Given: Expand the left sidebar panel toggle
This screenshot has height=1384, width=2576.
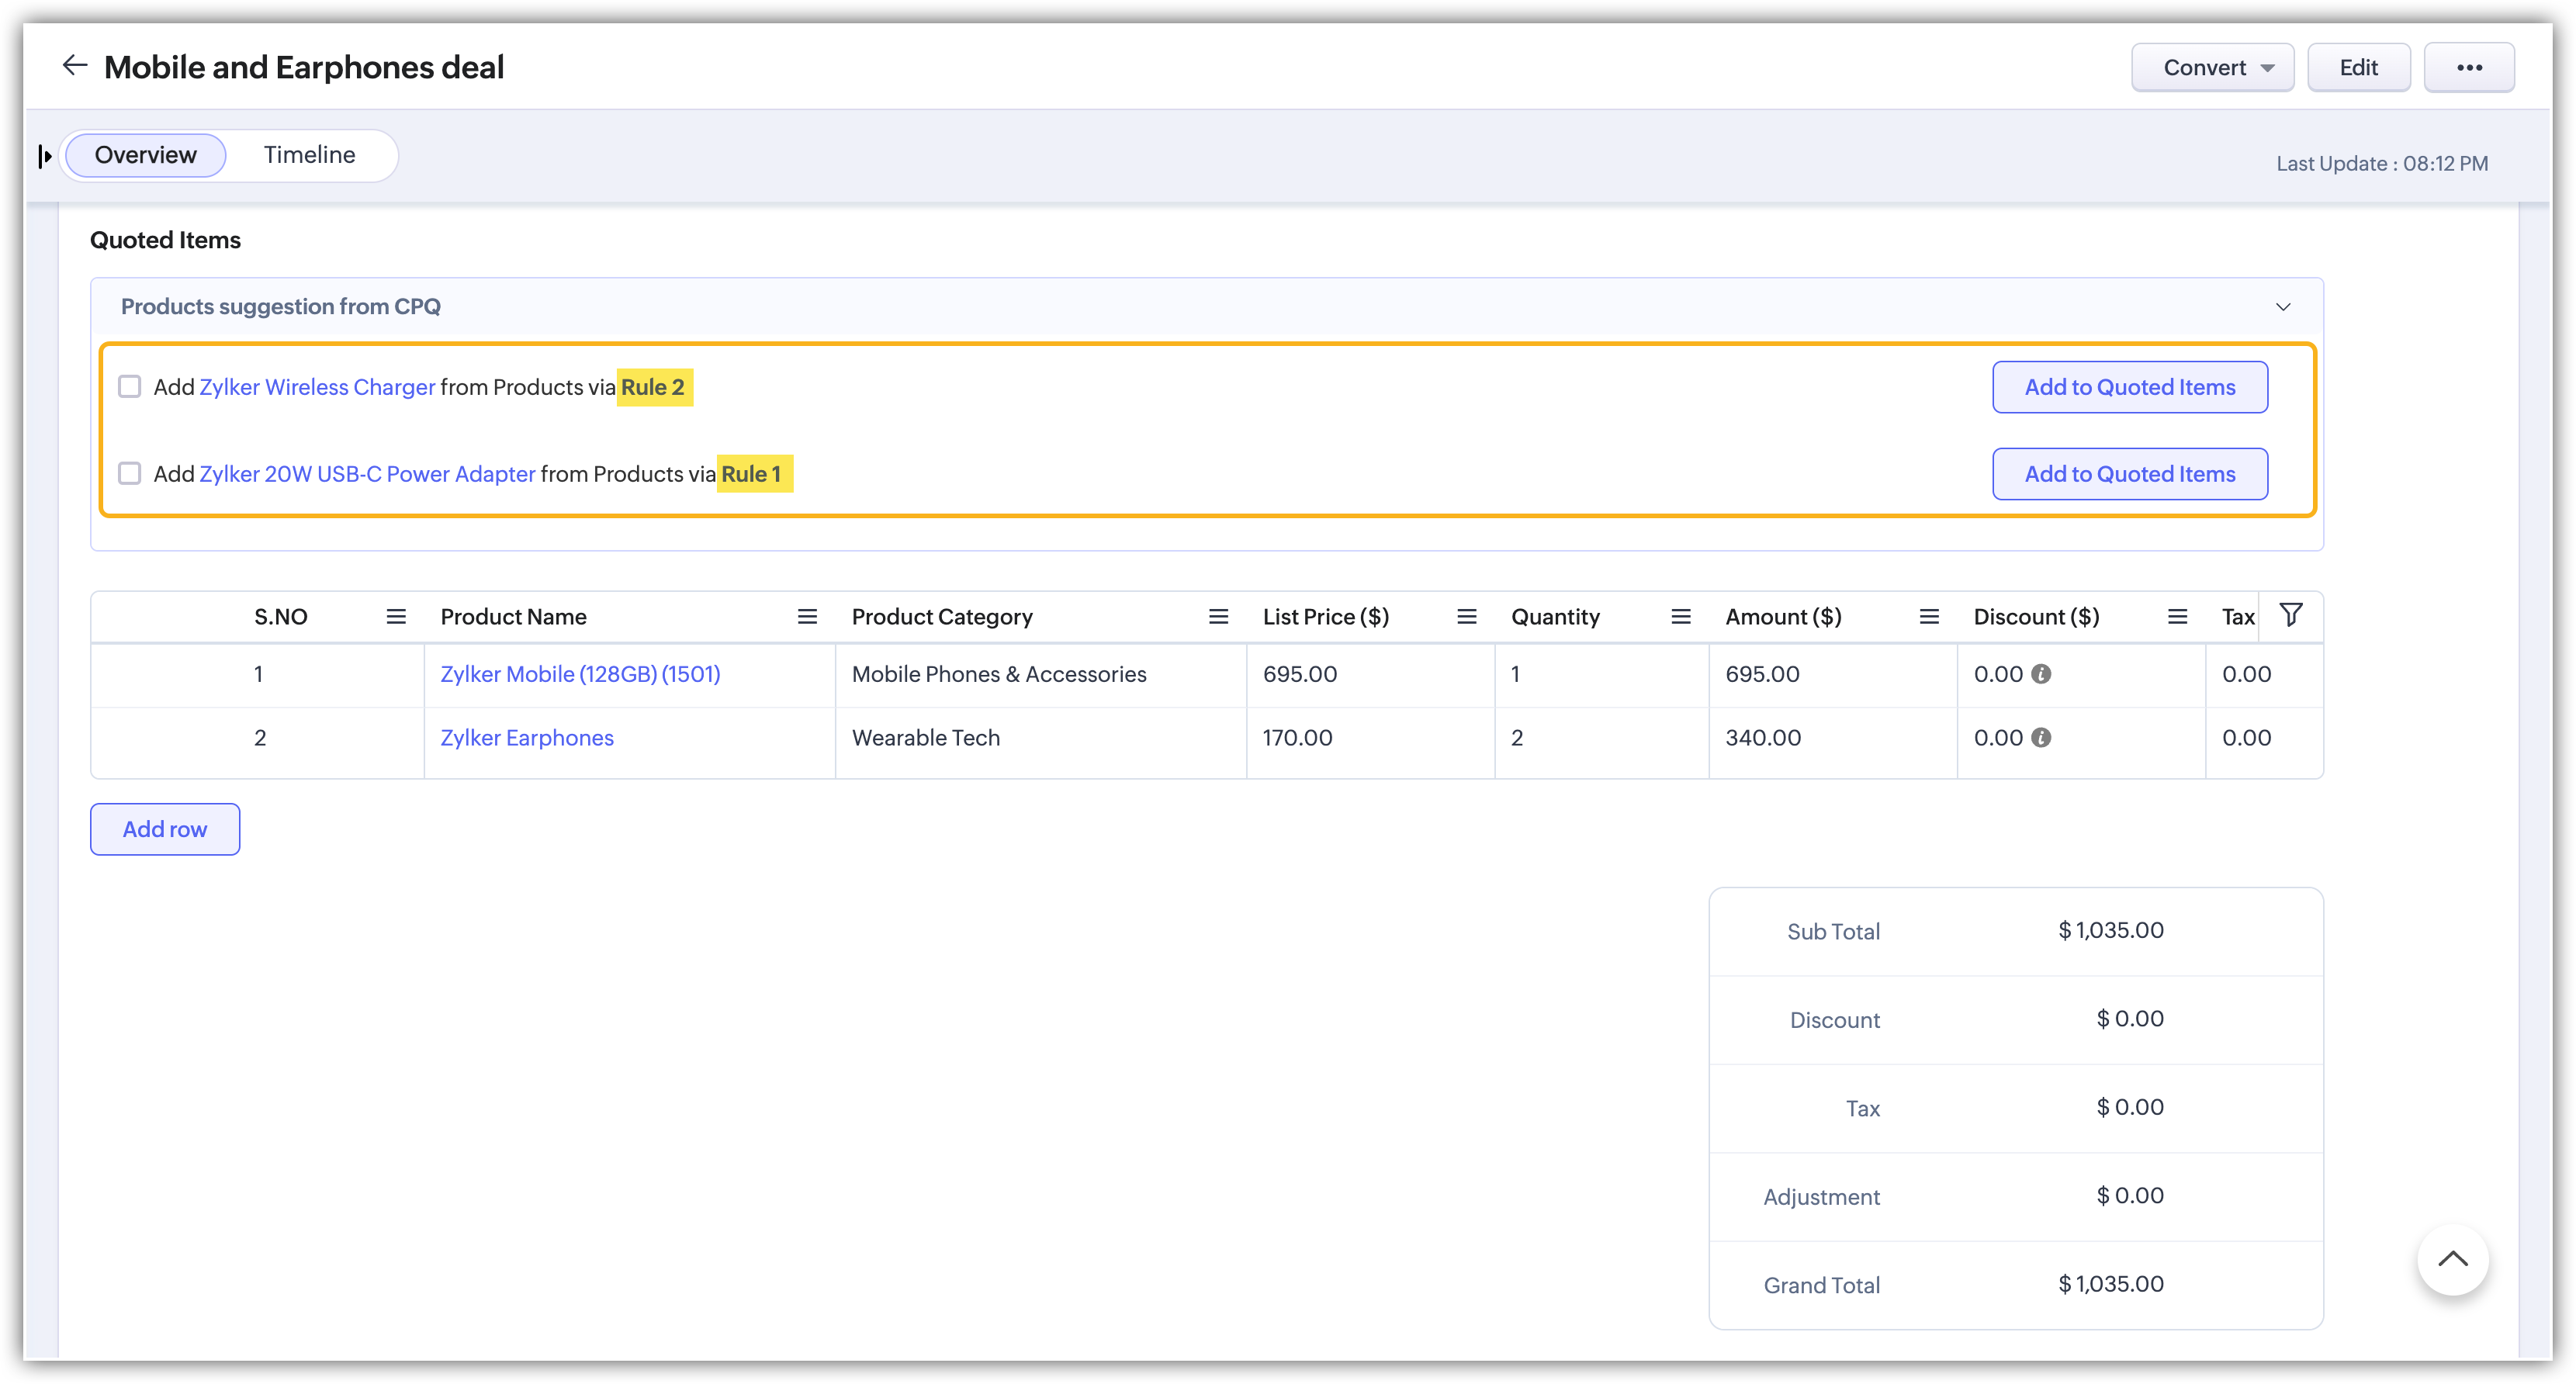Looking at the screenshot, I should pos(45,156).
